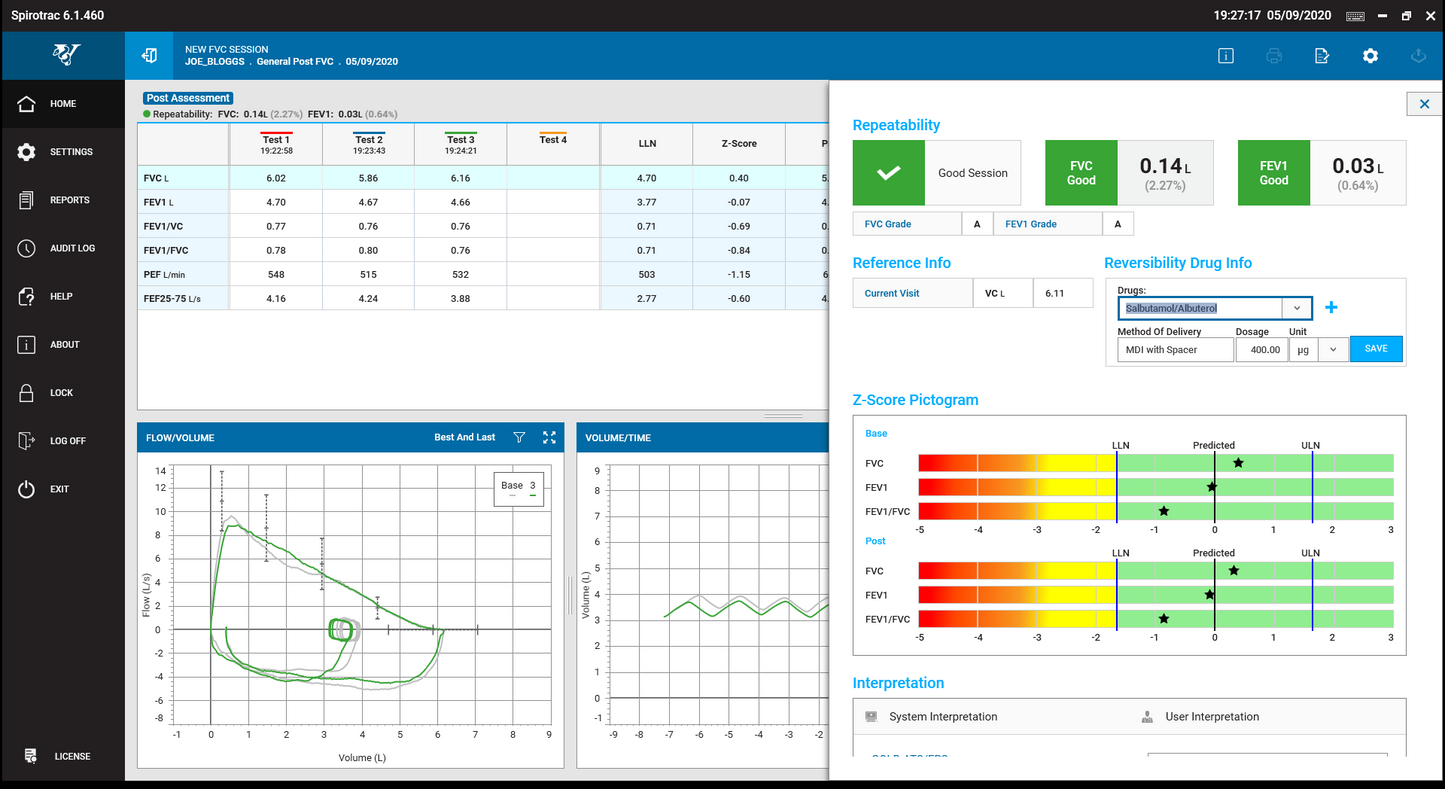Open the Best And Last display selector

pyautogui.click(x=467, y=437)
